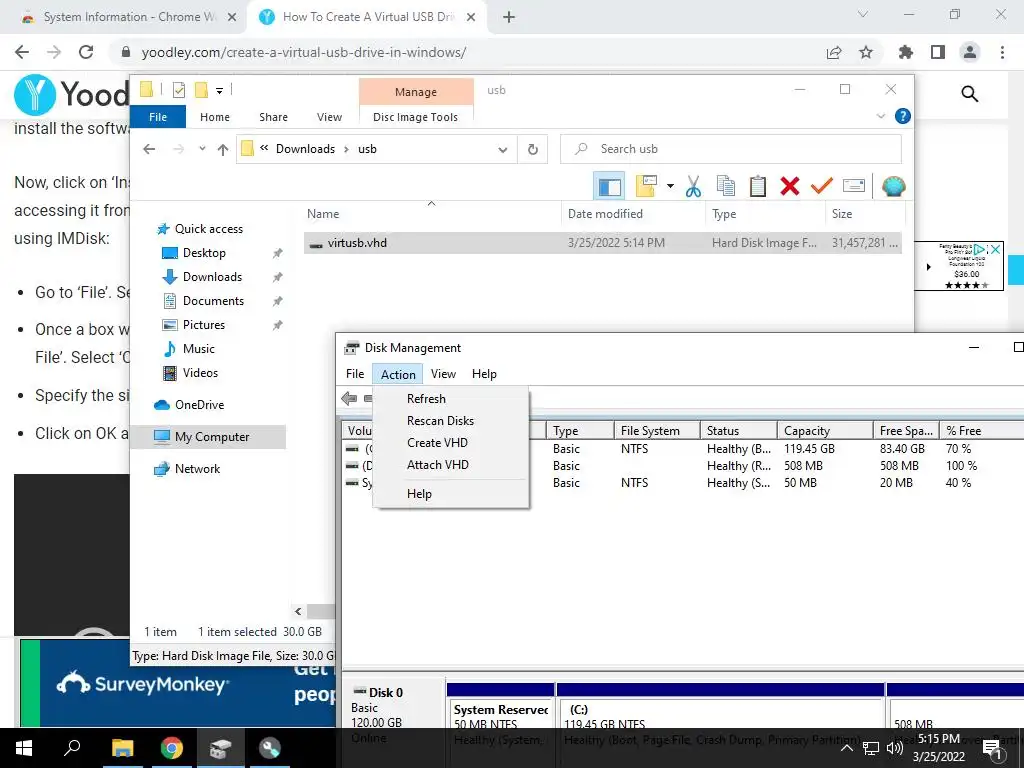Click the back arrow in Disk Management toolbar
This screenshot has width=1024, height=768.
[349, 398]
